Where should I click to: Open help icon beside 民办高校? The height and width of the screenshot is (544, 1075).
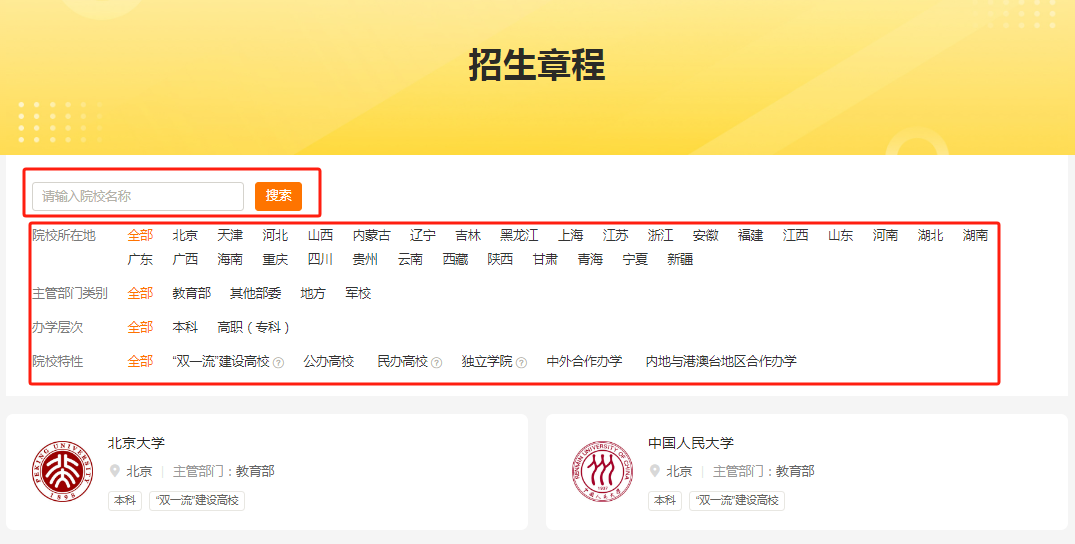tap(437, 363)
